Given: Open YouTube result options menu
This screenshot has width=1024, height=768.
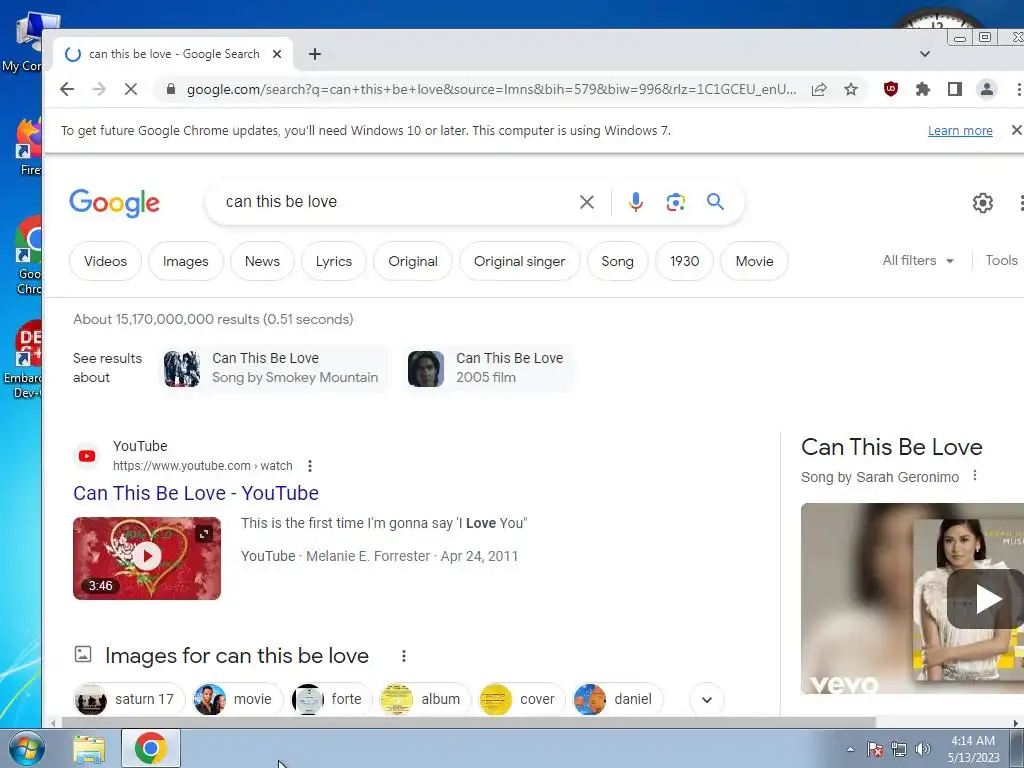Looking at the screenshot, I should [310, 466].
